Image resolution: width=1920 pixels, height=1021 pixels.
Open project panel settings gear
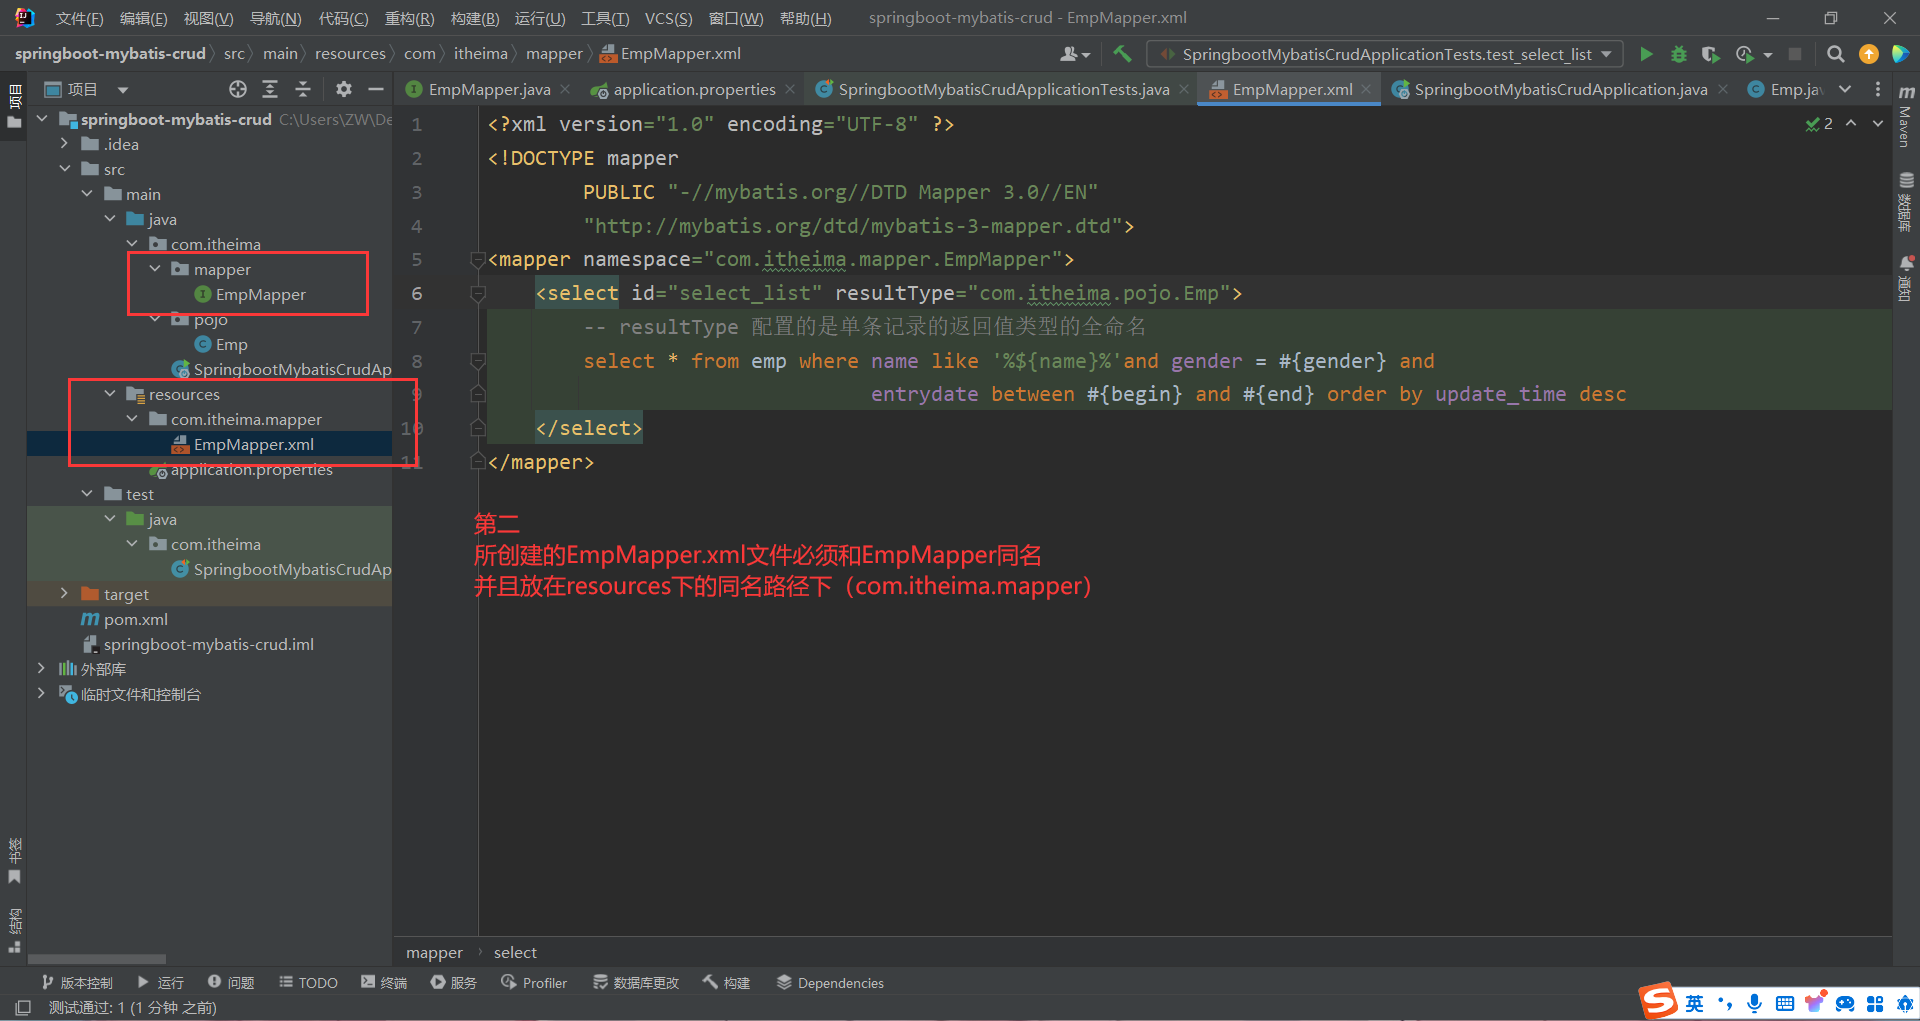tap(343, 89)
